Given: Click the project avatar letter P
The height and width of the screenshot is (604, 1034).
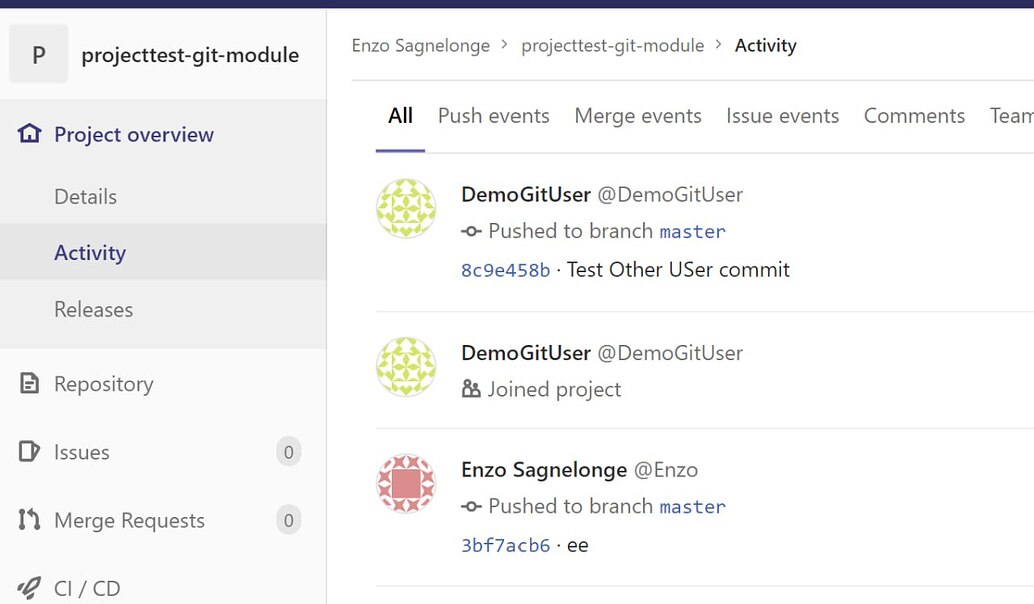Looking at the screenshot, I should click(38, 55).
